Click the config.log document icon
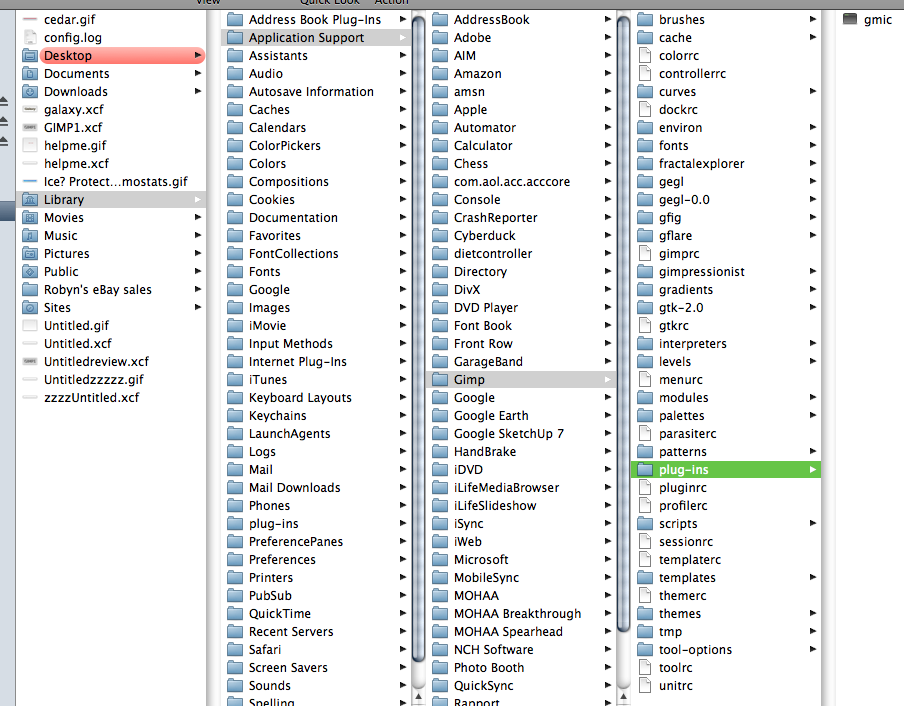The image size is (904, 706). (x=30, y=37)
